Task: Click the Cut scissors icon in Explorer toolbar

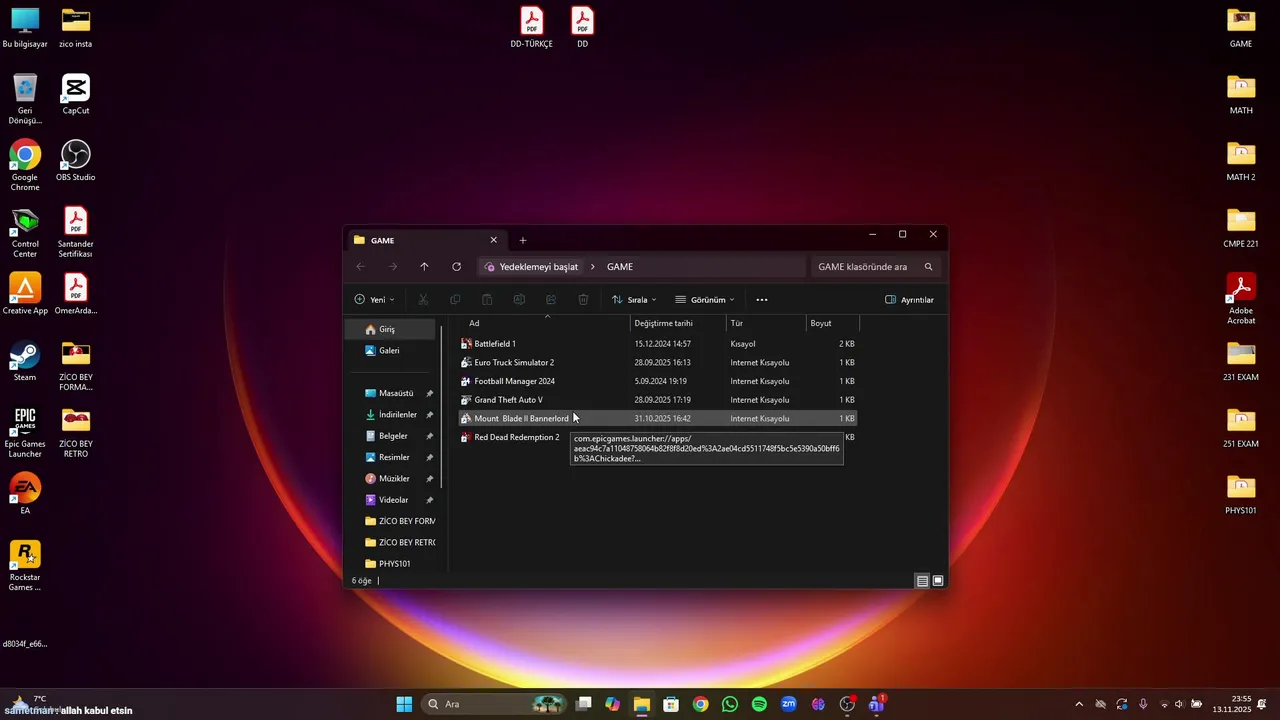Action: pos(423,299)
